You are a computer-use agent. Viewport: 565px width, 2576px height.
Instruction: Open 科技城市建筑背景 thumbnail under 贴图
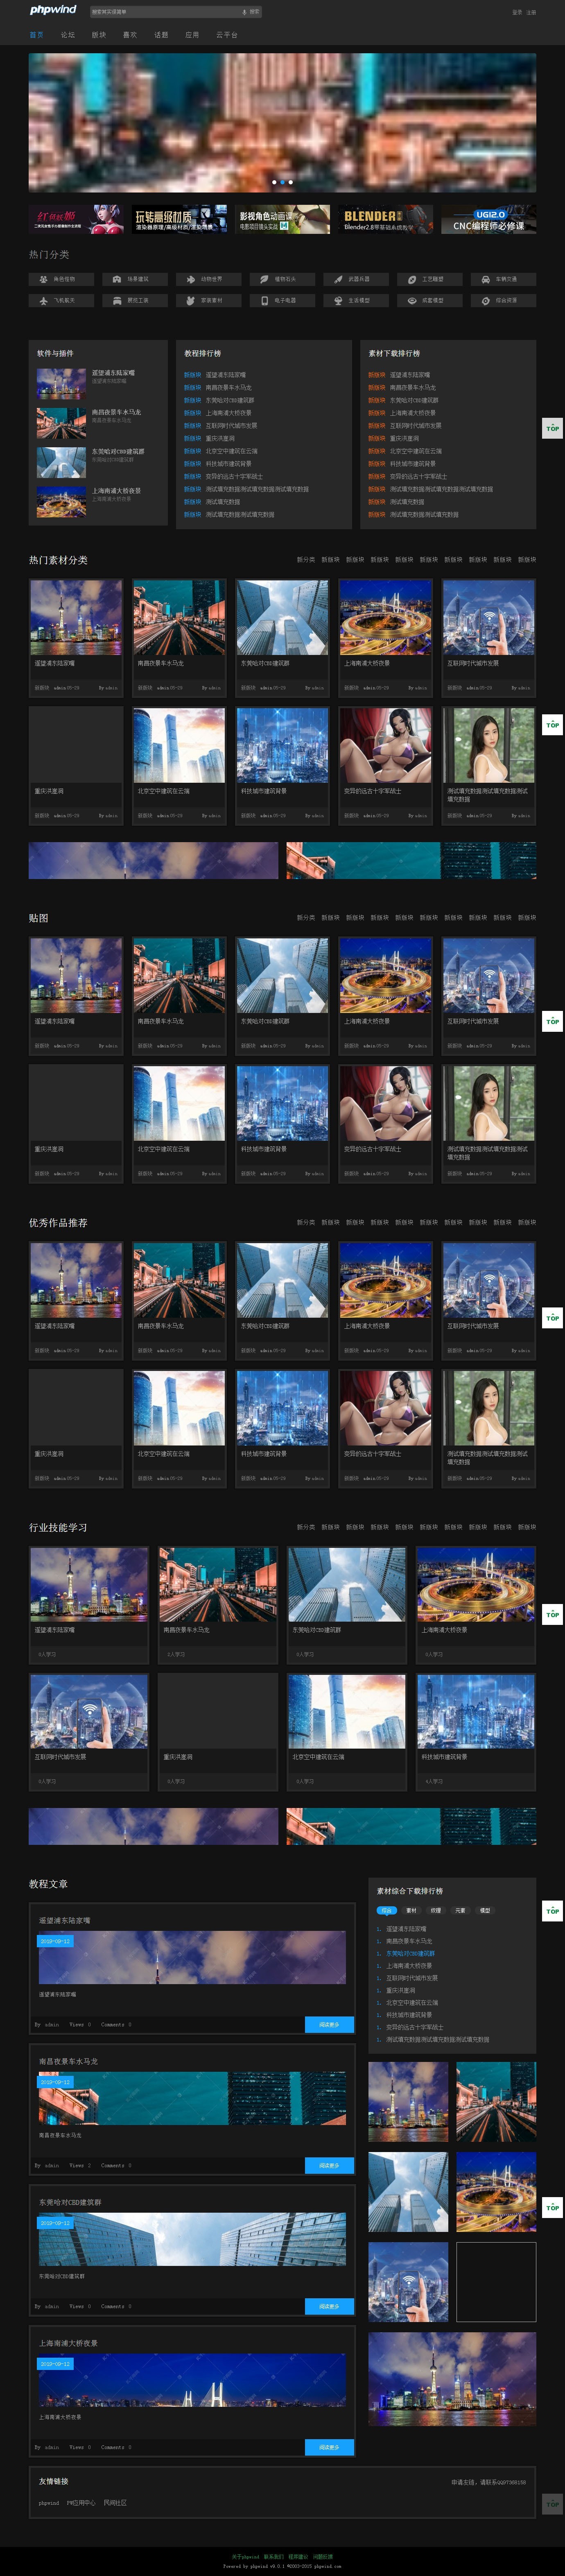point(282,1103)
